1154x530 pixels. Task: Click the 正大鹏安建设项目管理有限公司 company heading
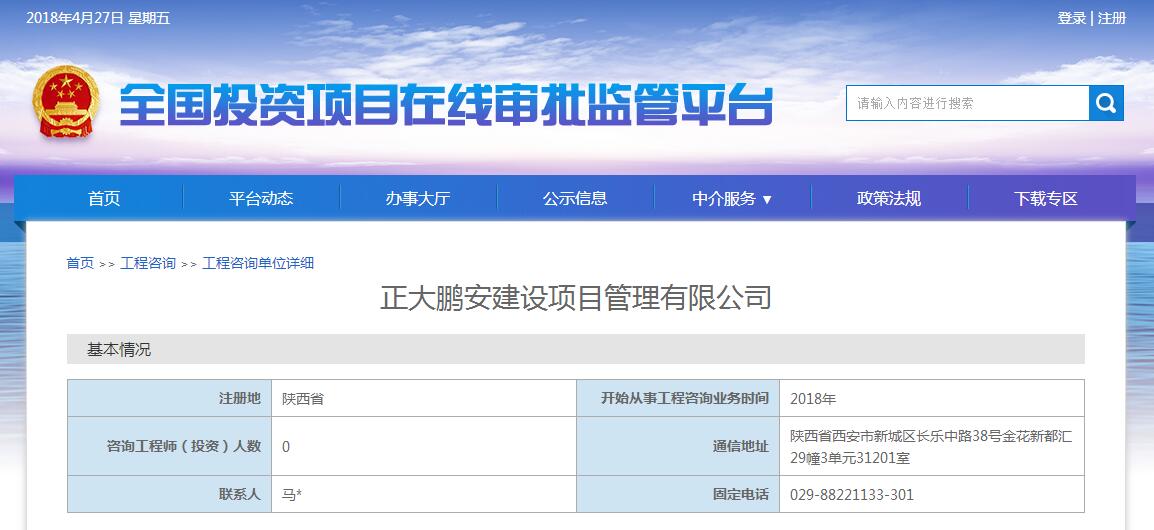[576, 298]
